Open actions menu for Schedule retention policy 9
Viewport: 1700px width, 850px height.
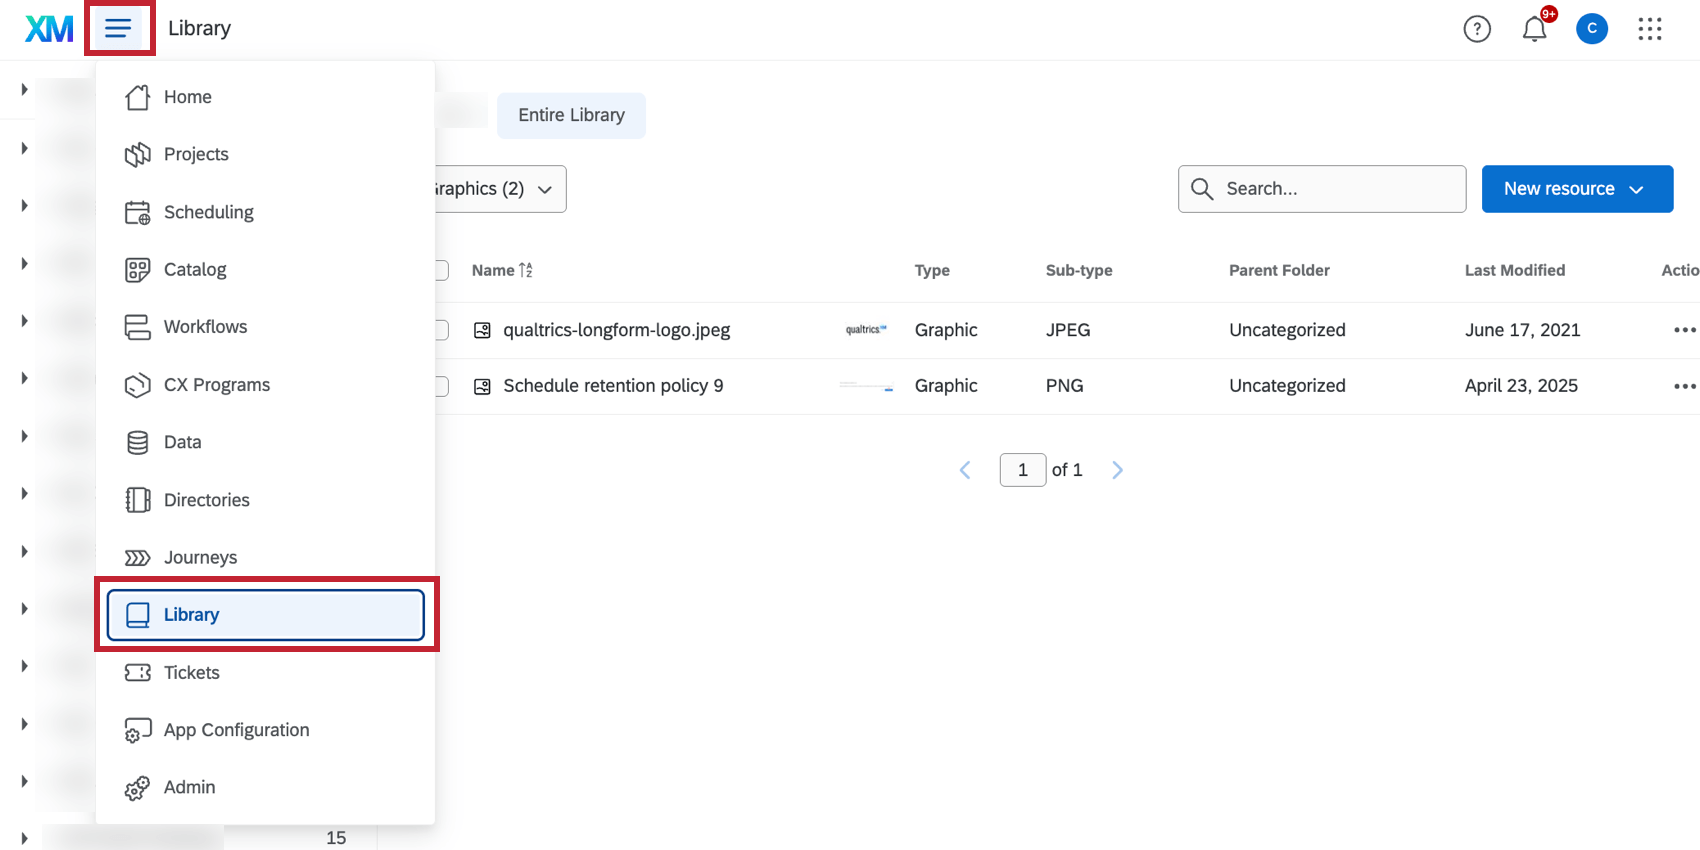pyautogui.click(x=1684, y=386)
